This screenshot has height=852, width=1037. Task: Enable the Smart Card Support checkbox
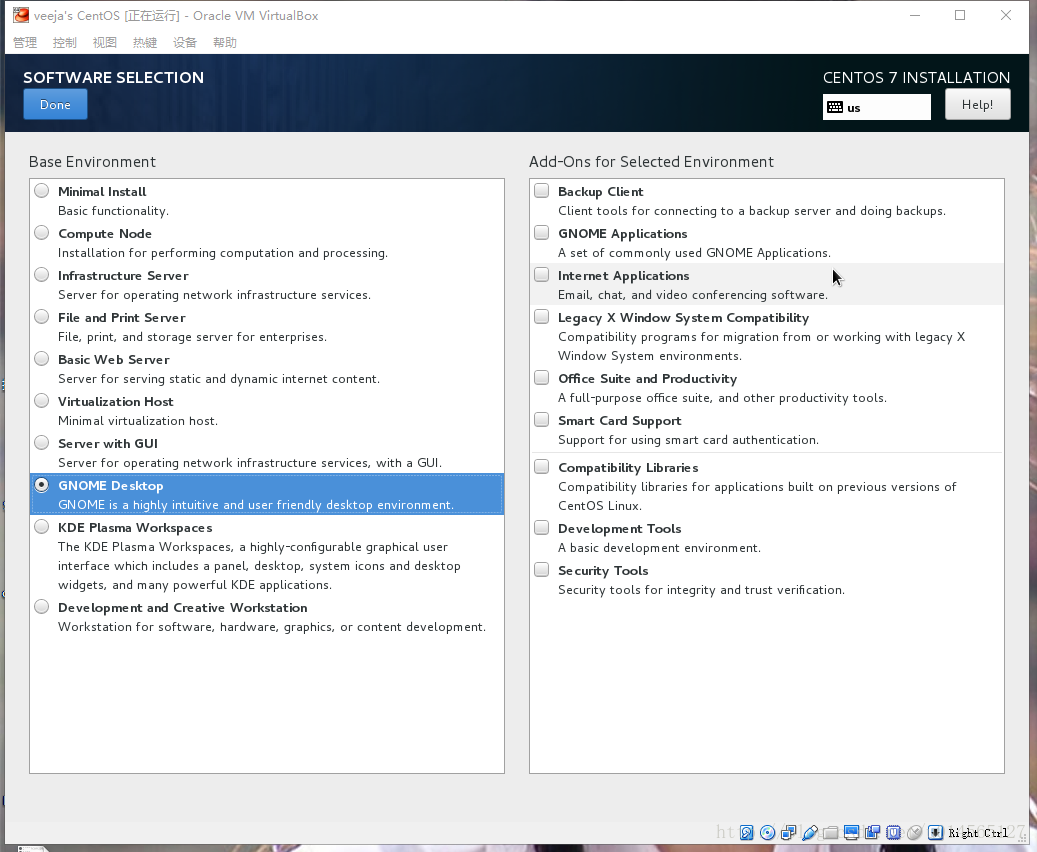[542, 420]
